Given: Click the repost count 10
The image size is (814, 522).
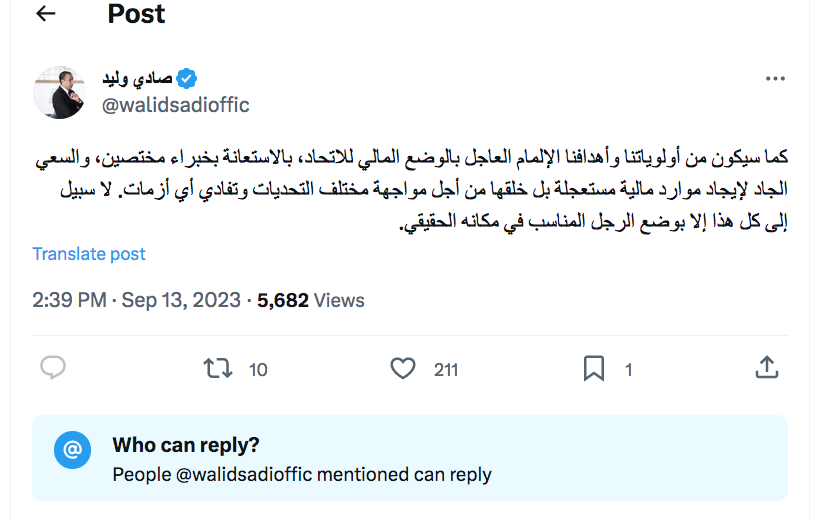Looking at the screenshot, I should point(258,370).
